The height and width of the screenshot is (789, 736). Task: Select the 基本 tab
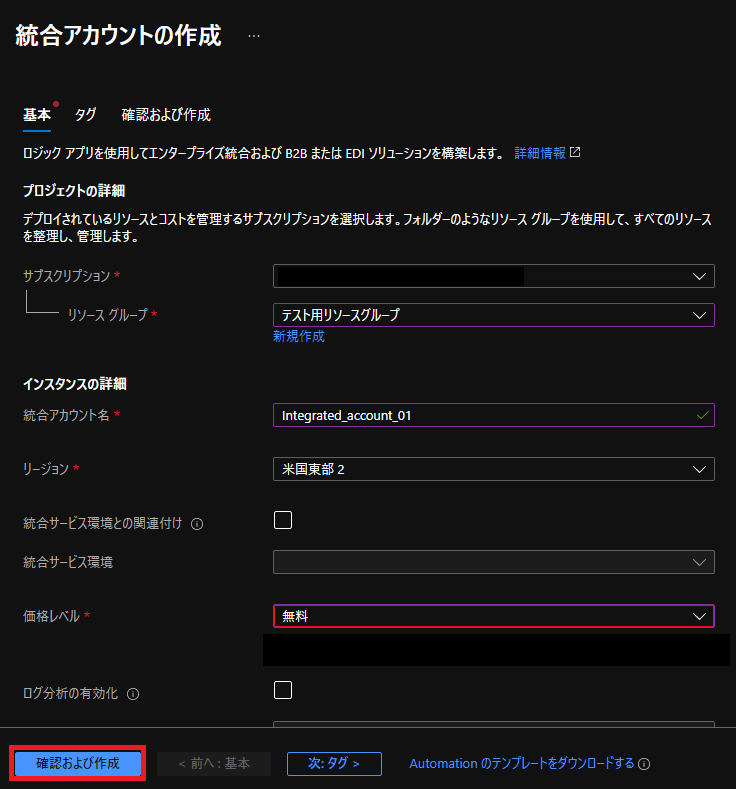37,115
